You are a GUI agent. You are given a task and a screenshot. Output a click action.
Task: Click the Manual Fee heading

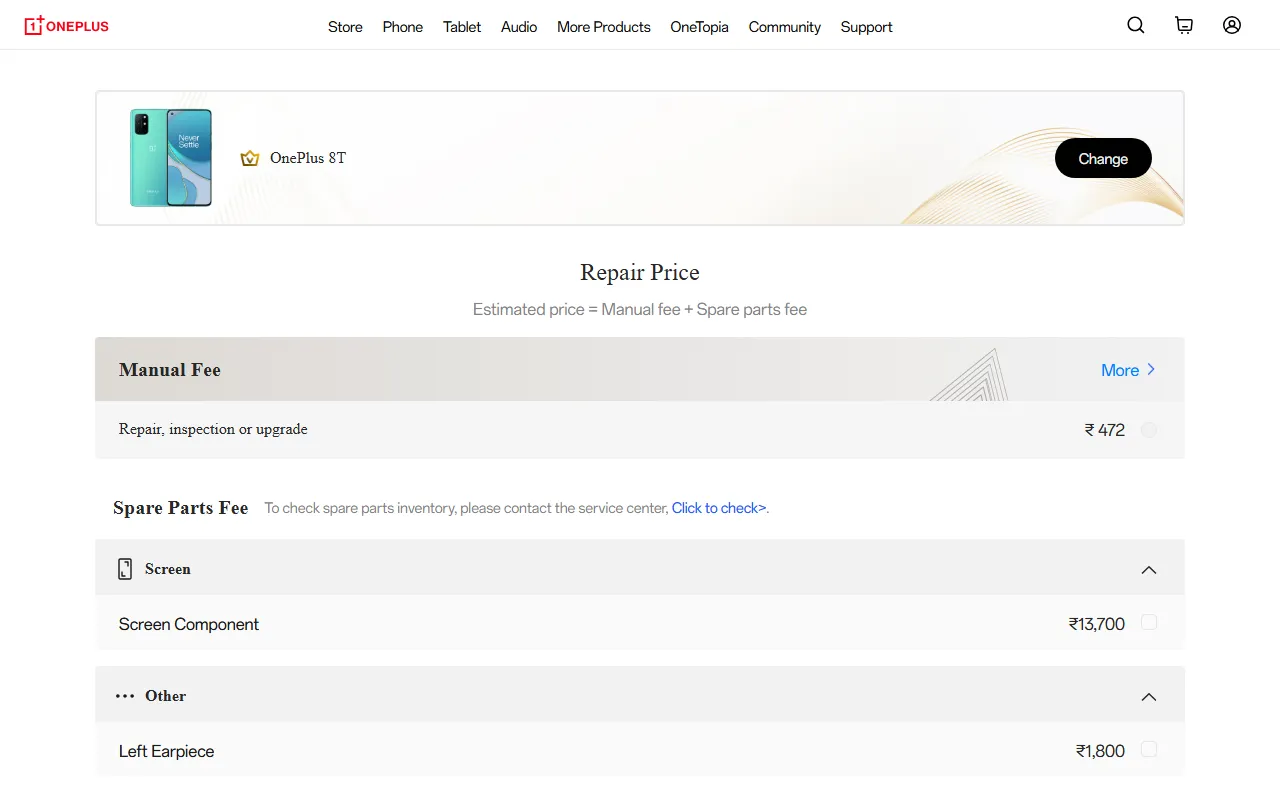(x=170, y=370)
